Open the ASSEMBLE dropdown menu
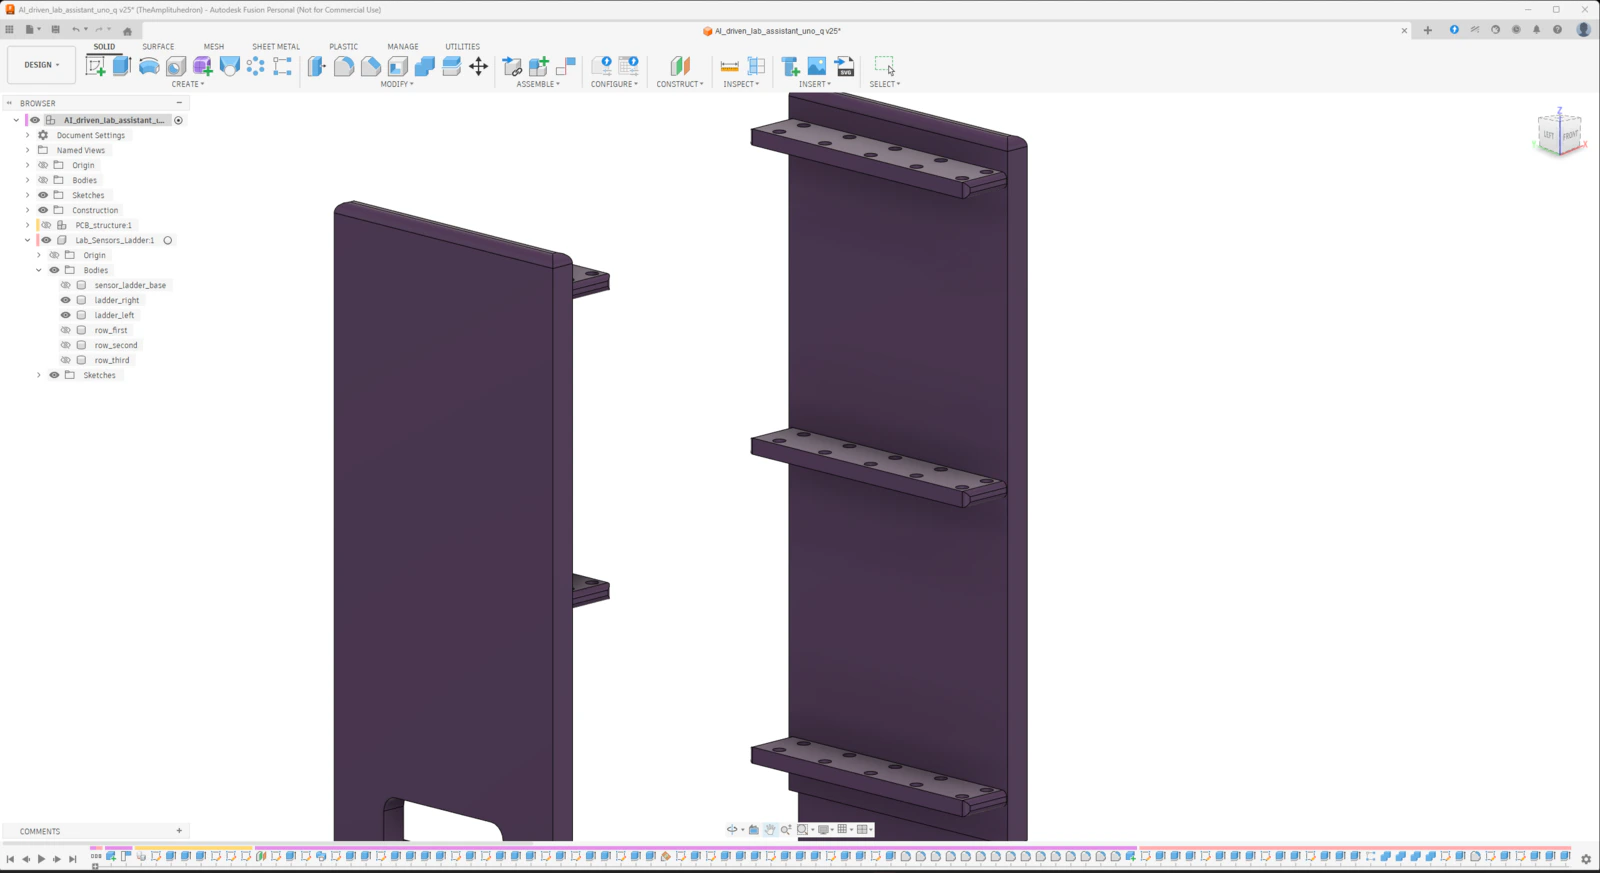The image size is (1600, 873). tap(538, 84)
